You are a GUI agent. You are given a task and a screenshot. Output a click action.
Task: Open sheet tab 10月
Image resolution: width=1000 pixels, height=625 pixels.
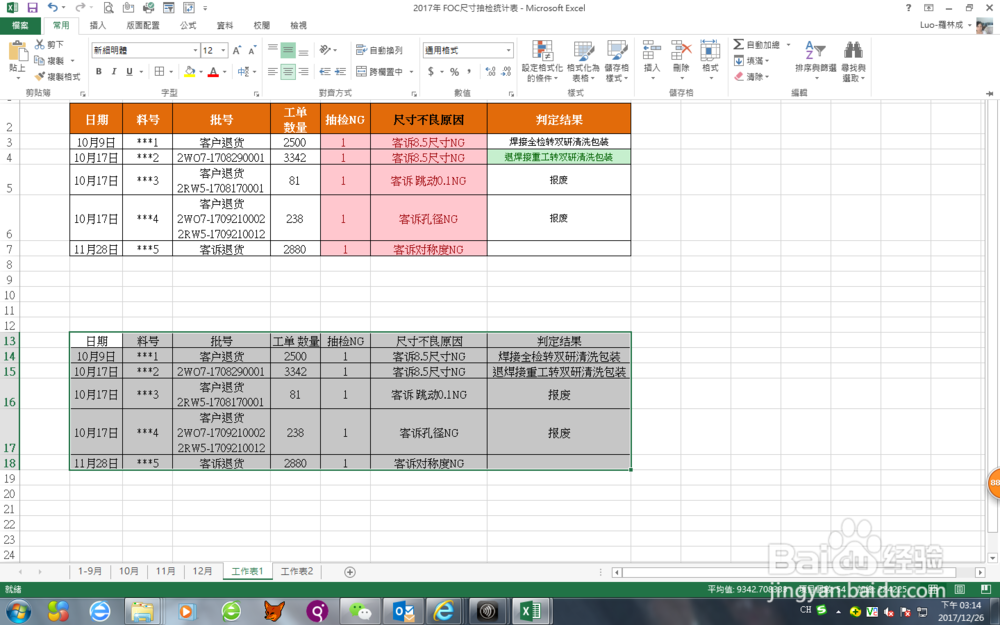[x=129, y=571]
